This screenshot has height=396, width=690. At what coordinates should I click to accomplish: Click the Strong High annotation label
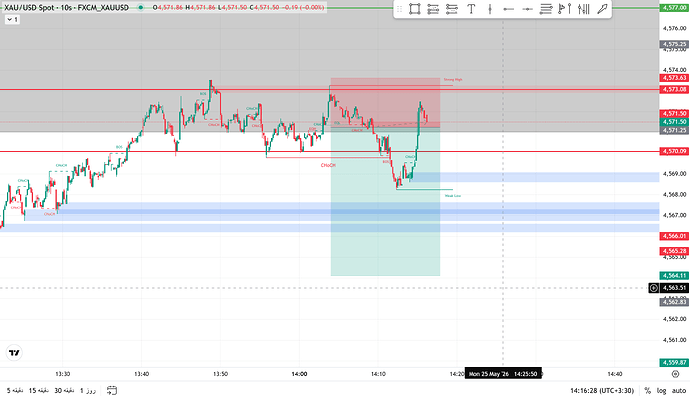(x=453, y=80)
